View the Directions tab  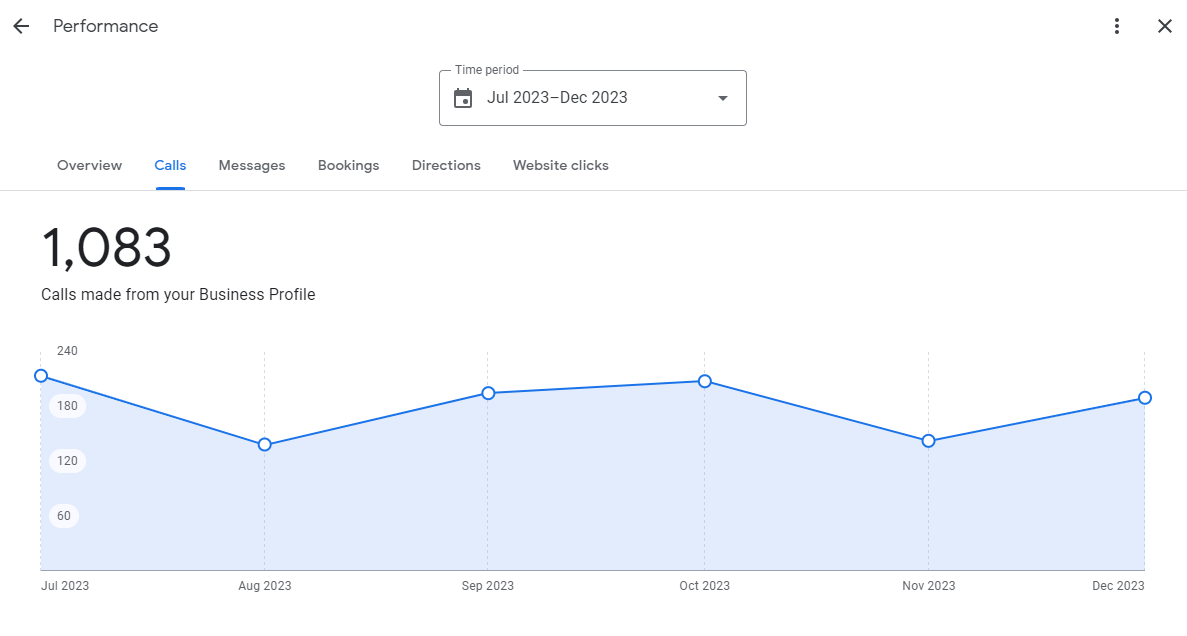446,165
